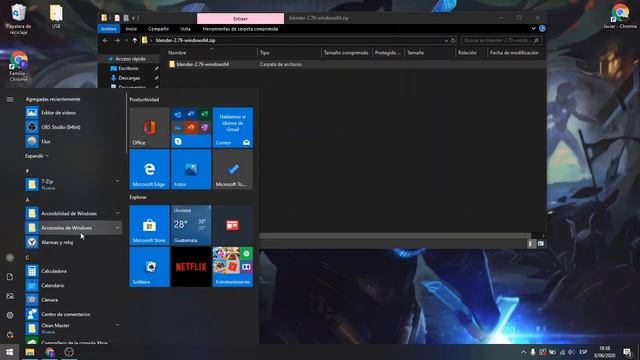Open the red news tile
640x360 pixels.
click(233, 225)
